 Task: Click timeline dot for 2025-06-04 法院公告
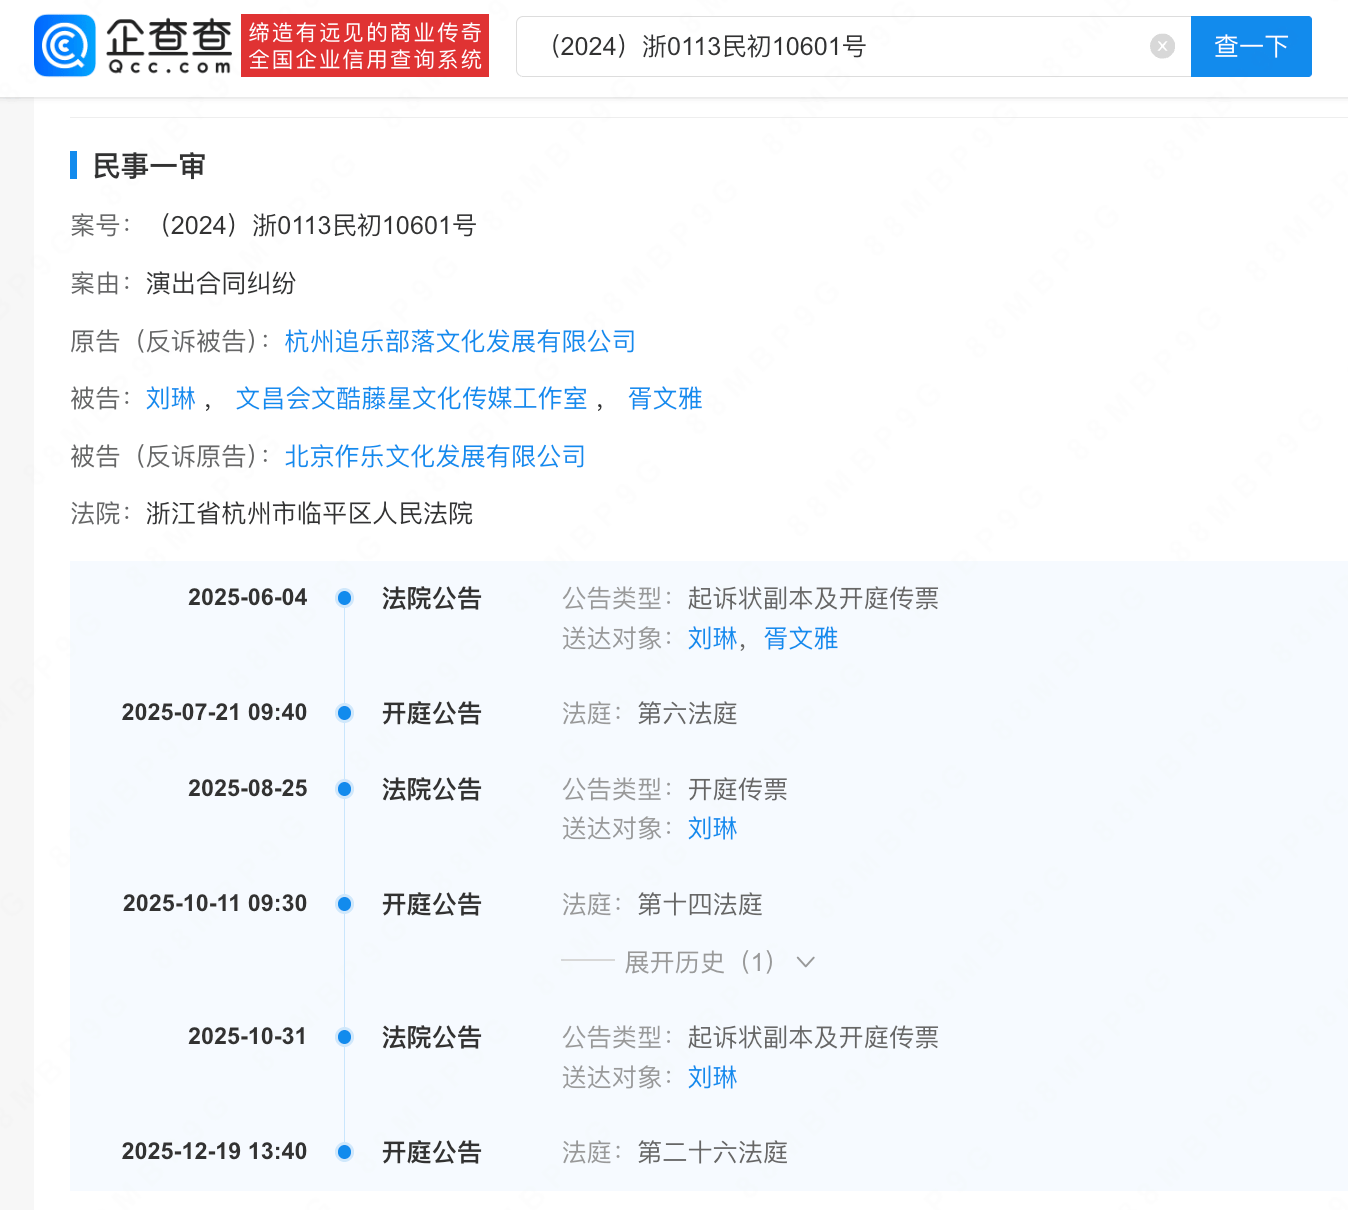tap(344, 598)
